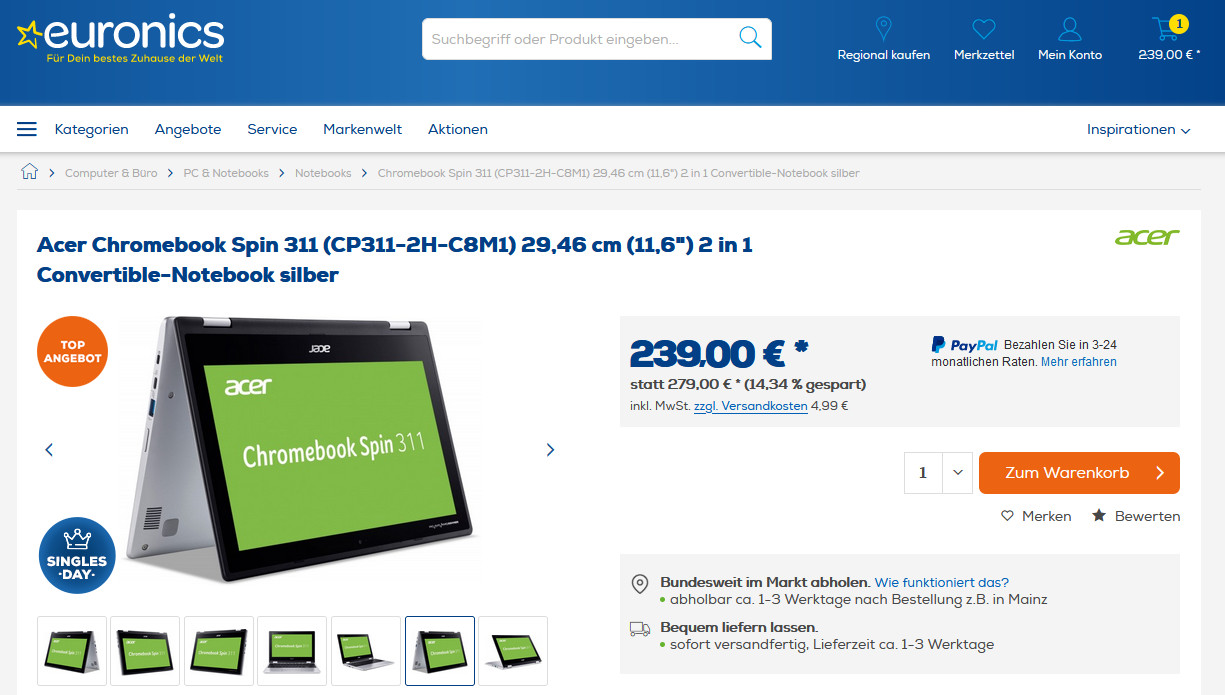Add product with Zum Warenkorb button

click(1079, 473)
